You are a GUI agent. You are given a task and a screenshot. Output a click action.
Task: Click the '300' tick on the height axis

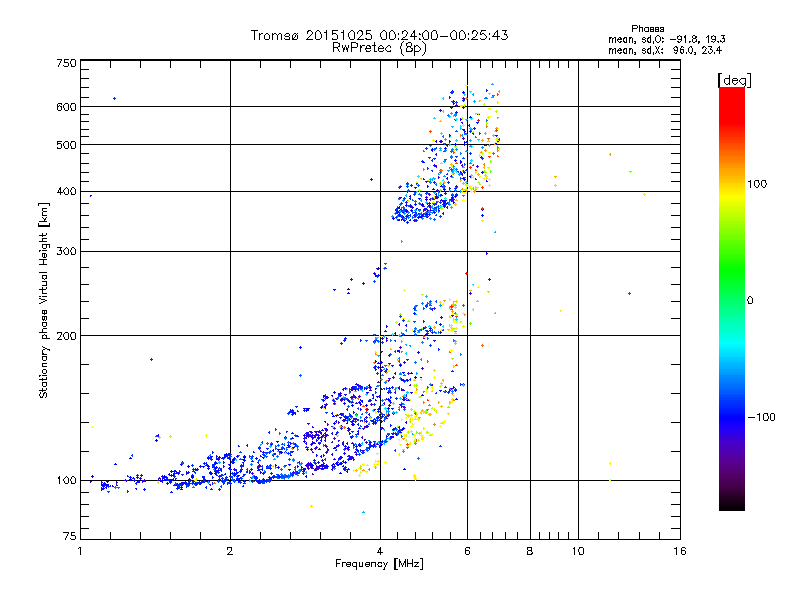pyautogui.click(x=66, y=251)
